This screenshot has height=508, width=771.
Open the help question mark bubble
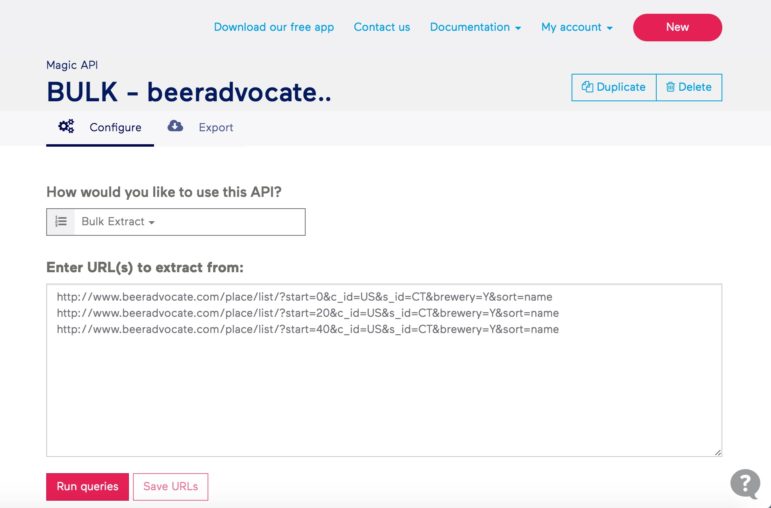pyautogui.click(x=745, y=483)
